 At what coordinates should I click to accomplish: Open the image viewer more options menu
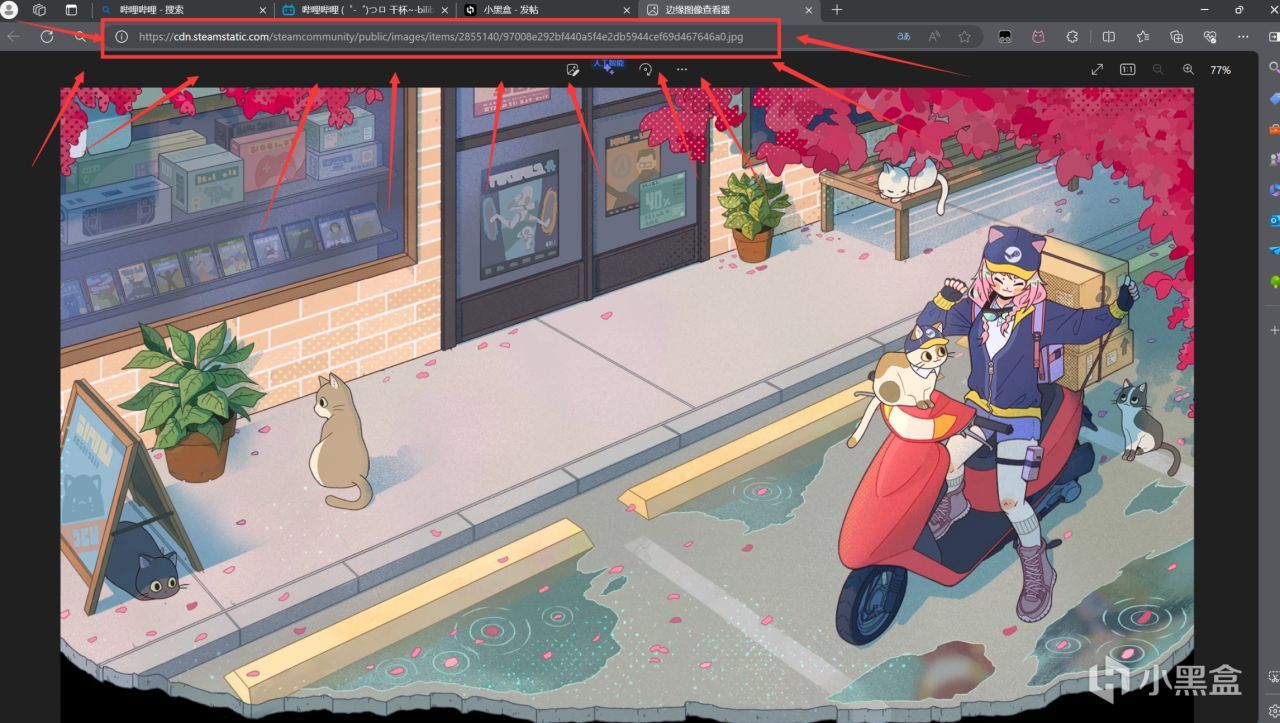click(x=682, y=70)
